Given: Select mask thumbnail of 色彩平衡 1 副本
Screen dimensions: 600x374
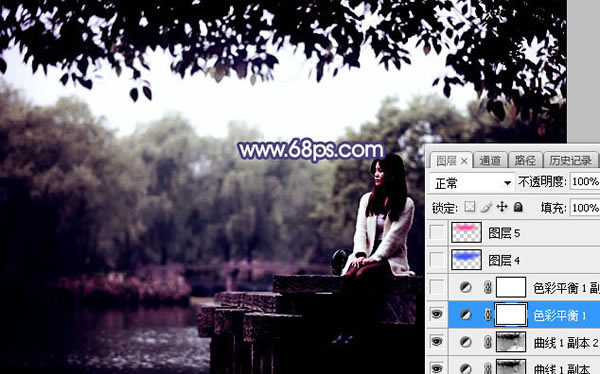Looking at the screenshot, I should coord(511,287).
